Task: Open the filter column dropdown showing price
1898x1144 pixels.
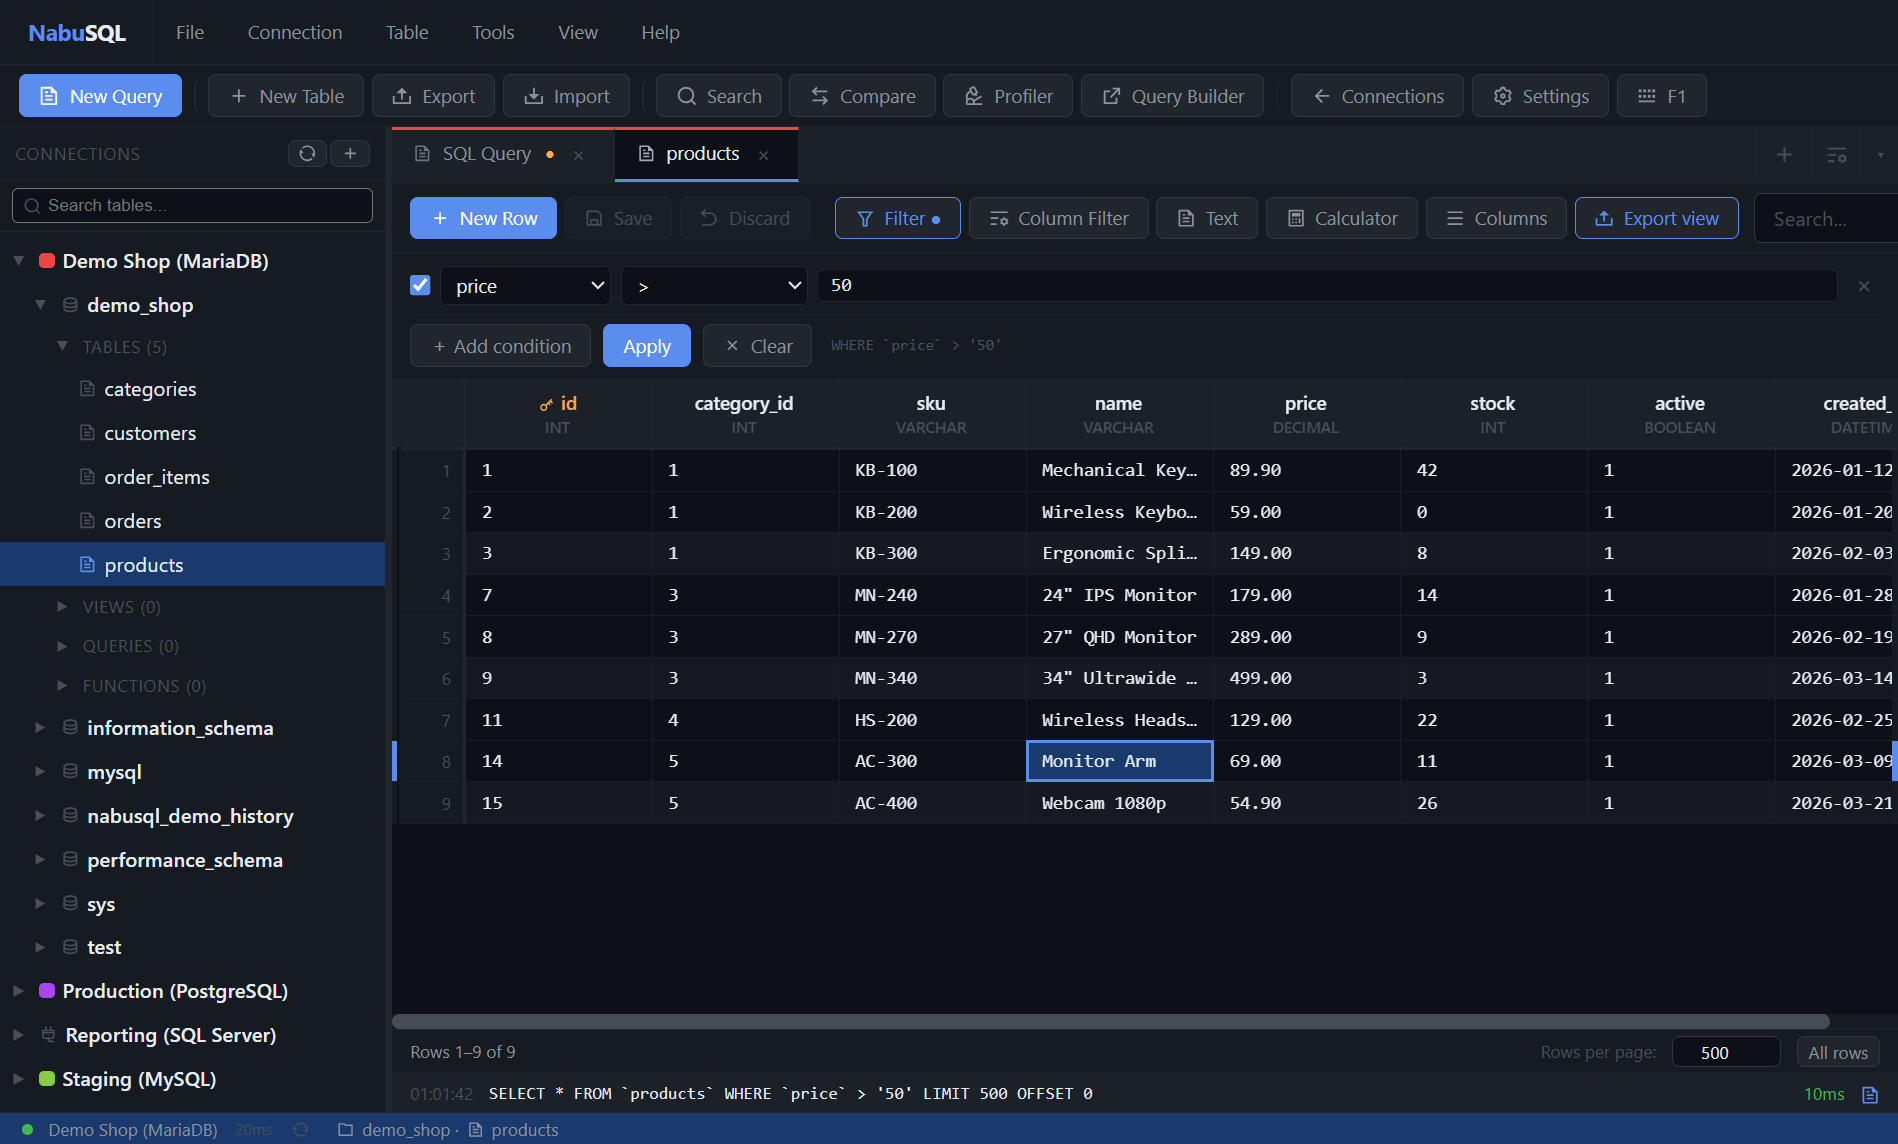Action: click(526, 286)
